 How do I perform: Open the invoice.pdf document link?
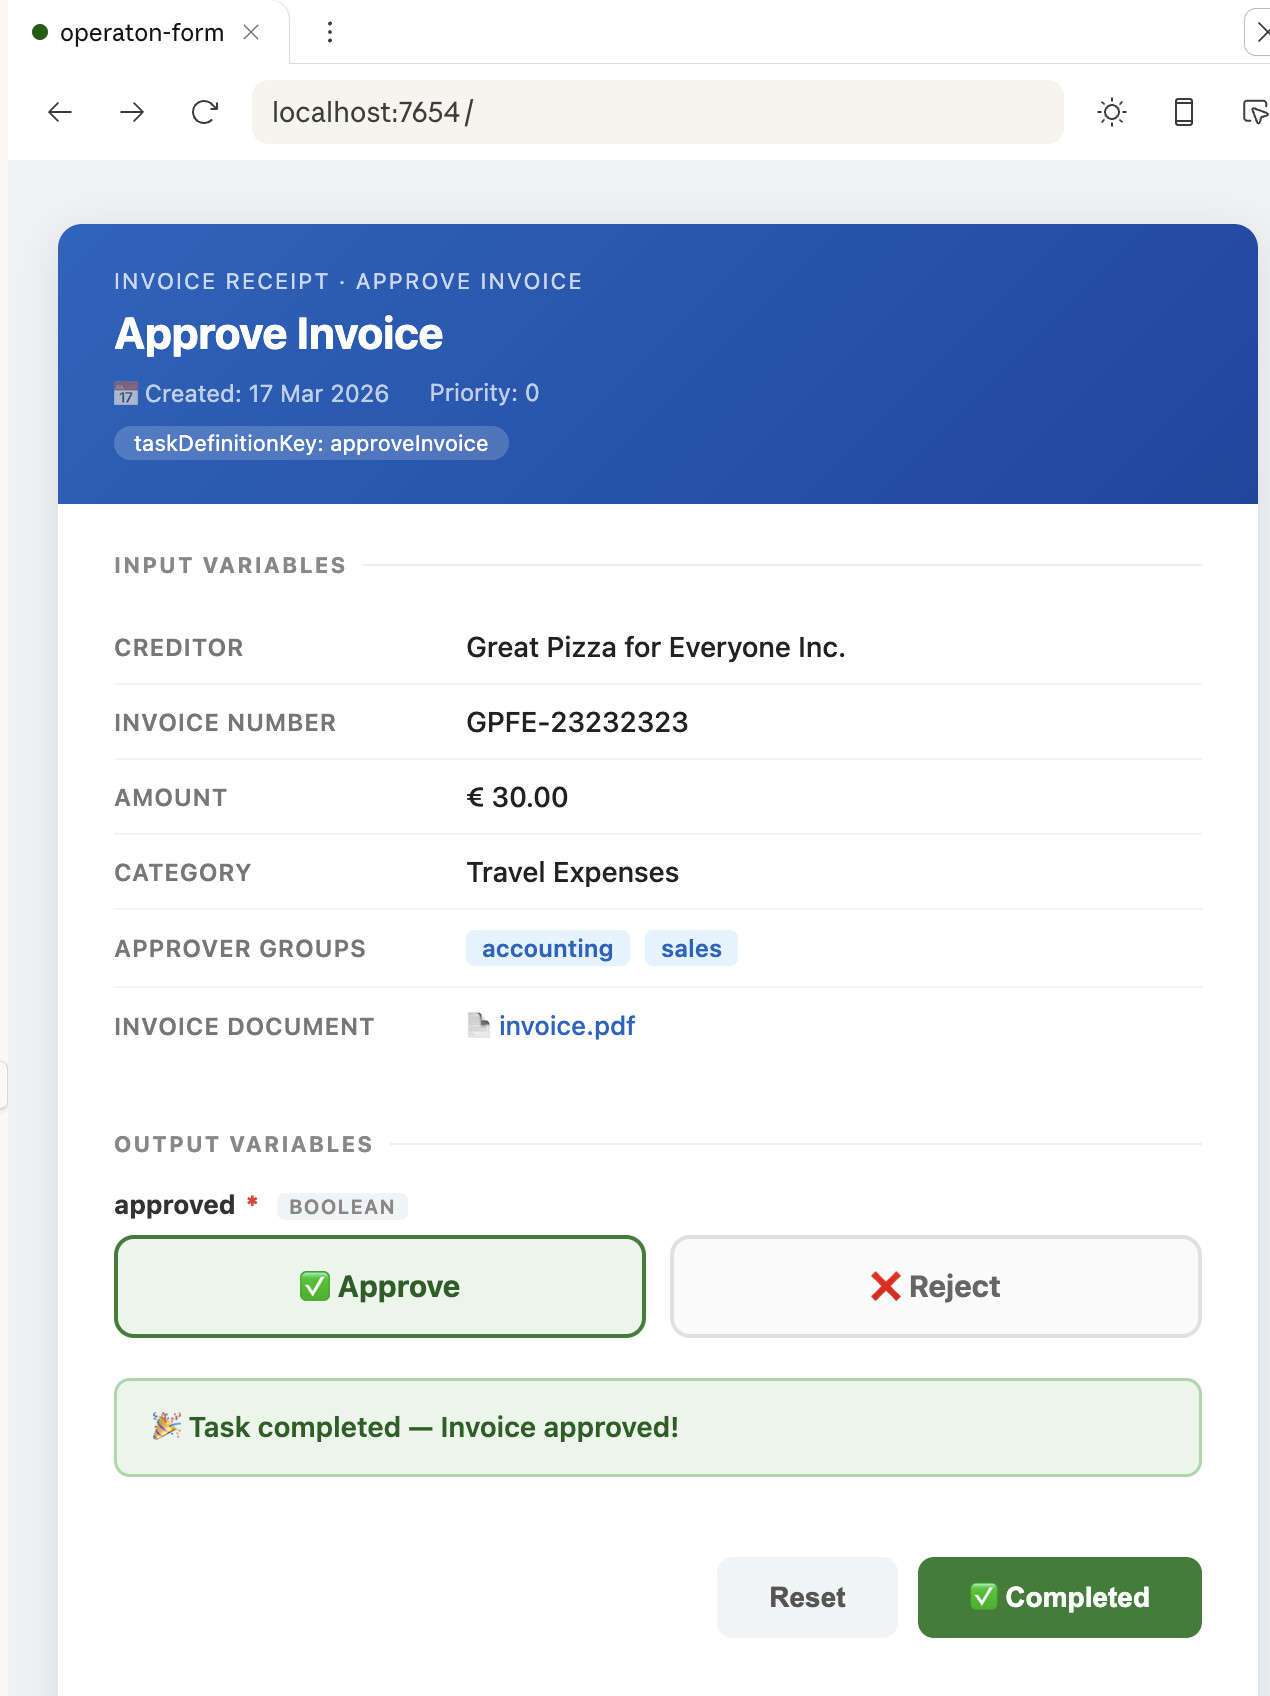coord(566,1026)
